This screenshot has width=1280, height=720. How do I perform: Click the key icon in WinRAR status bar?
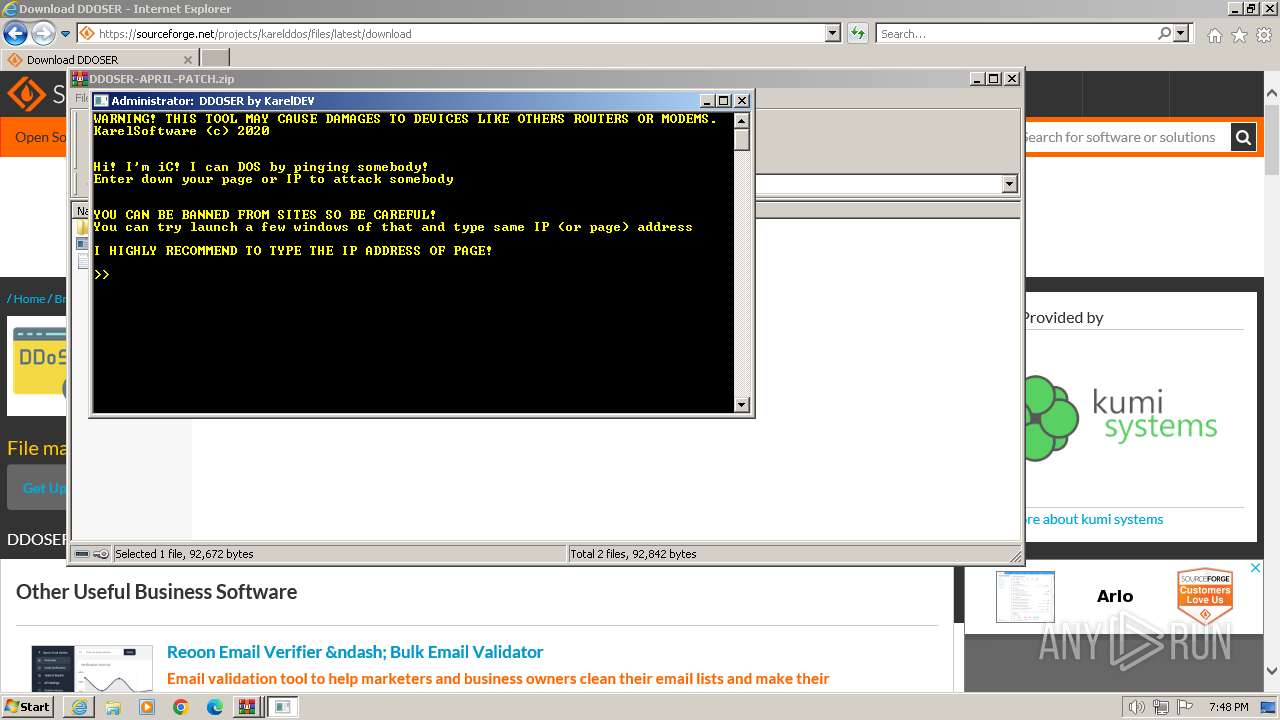101,554
